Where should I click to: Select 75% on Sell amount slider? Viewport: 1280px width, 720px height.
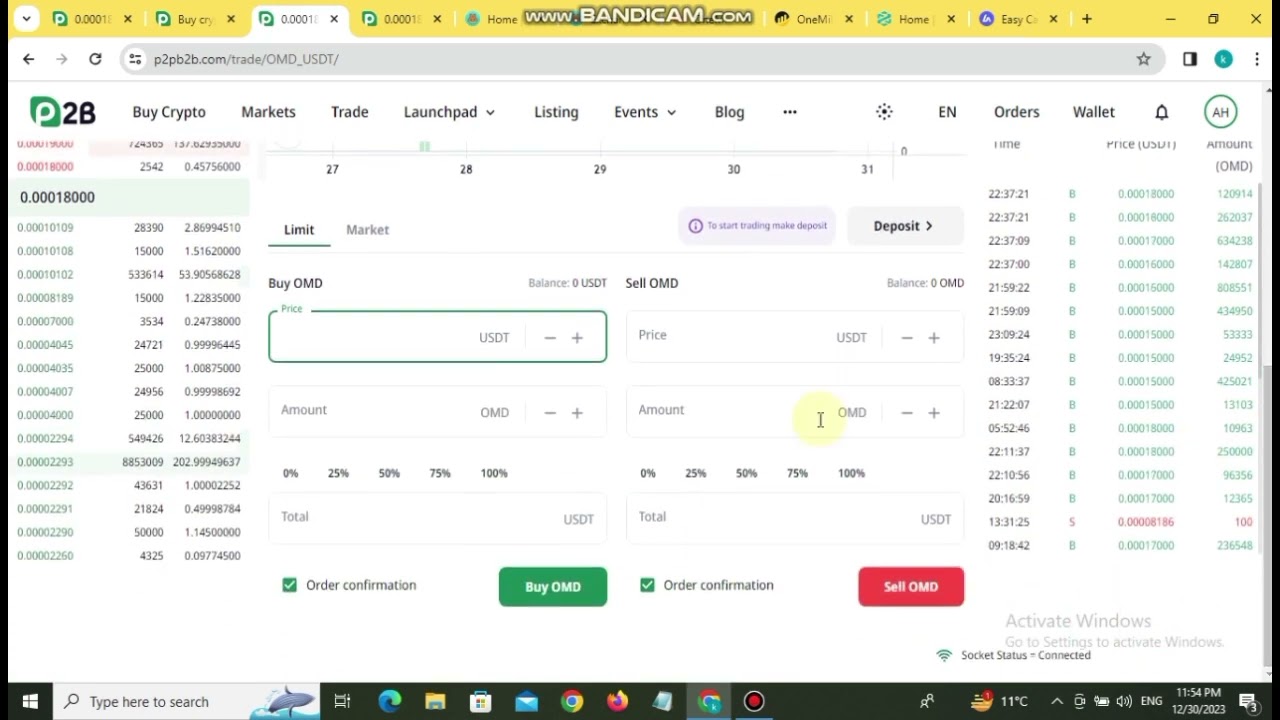point(797,473)
